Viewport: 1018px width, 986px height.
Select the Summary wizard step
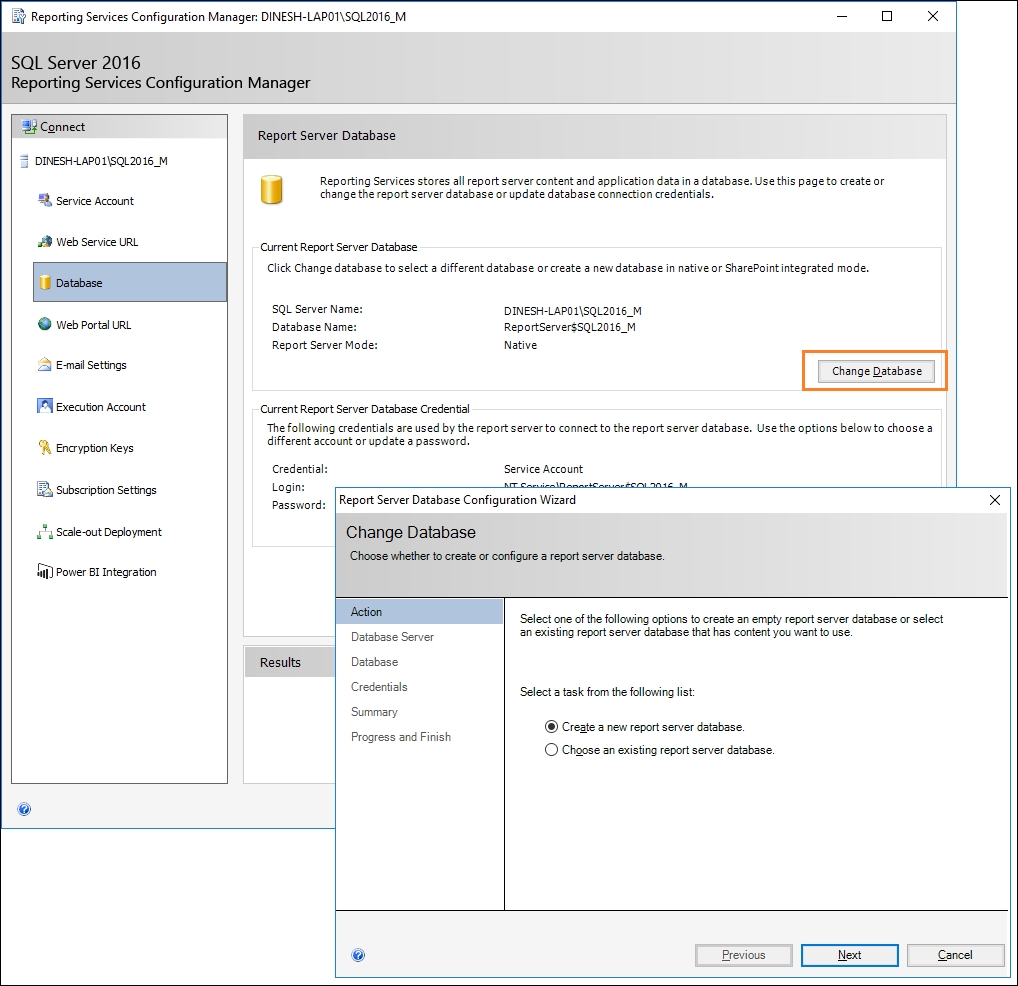(x=374, y=711)
